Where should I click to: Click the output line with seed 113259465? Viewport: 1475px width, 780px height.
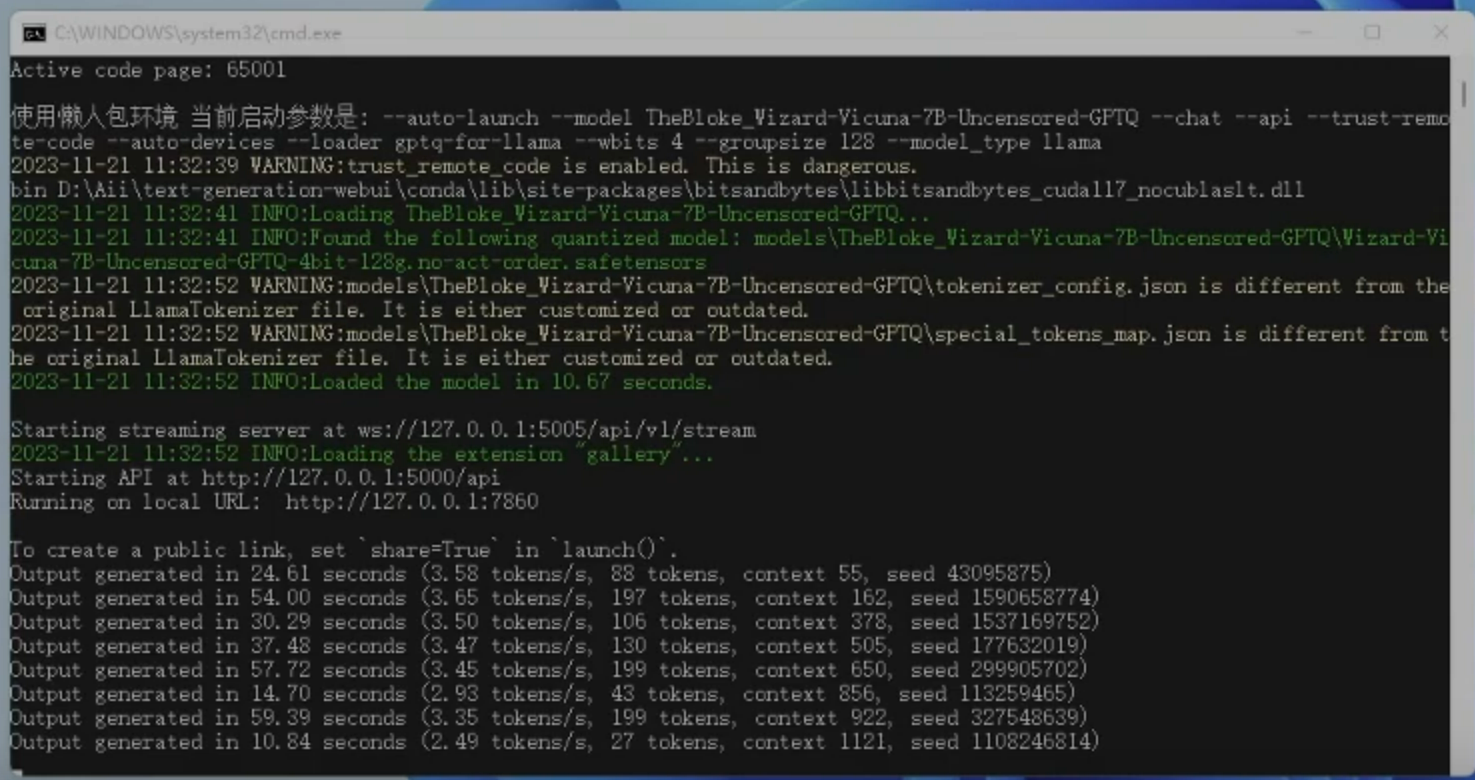543,694
